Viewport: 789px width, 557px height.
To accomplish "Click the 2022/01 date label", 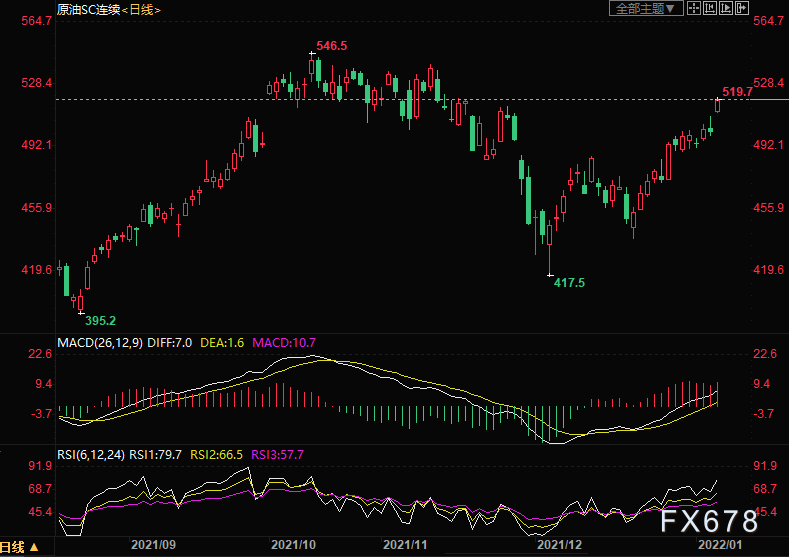I will coord(720,545).
